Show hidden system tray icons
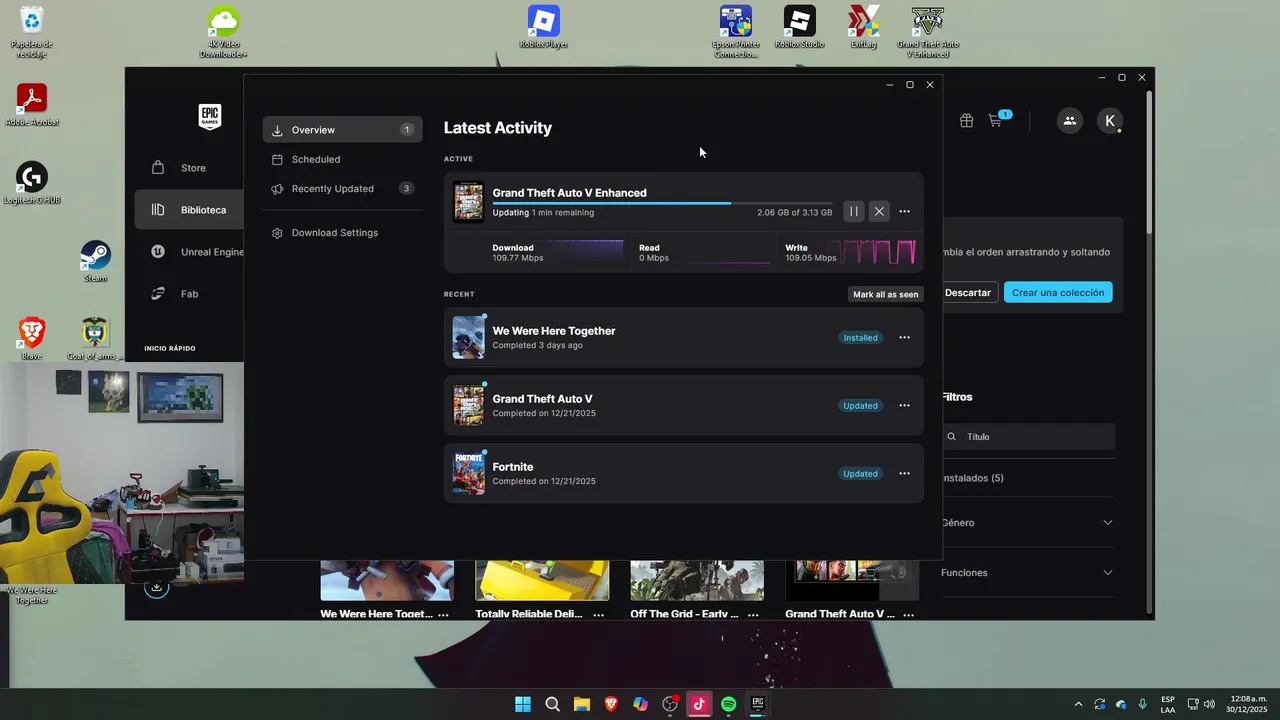This screenshot has width=1280, height=720. pos(1078,704)
